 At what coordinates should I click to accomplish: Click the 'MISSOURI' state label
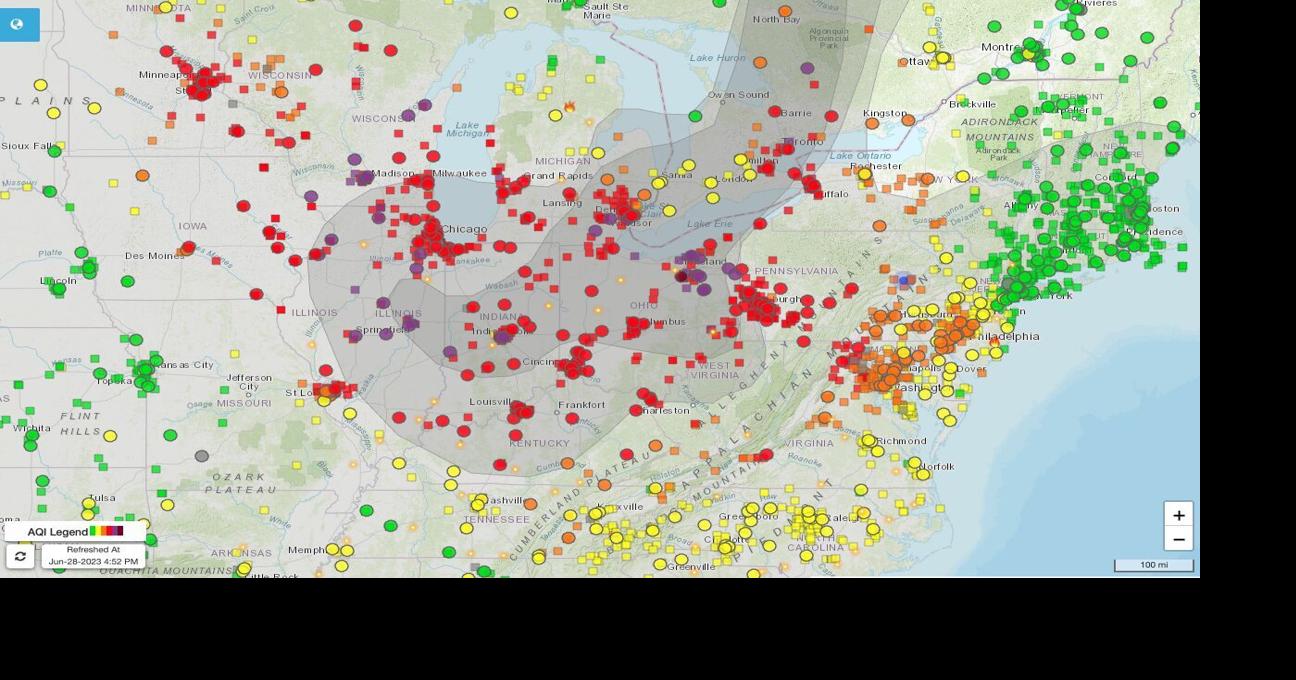[x=244, y=403]
